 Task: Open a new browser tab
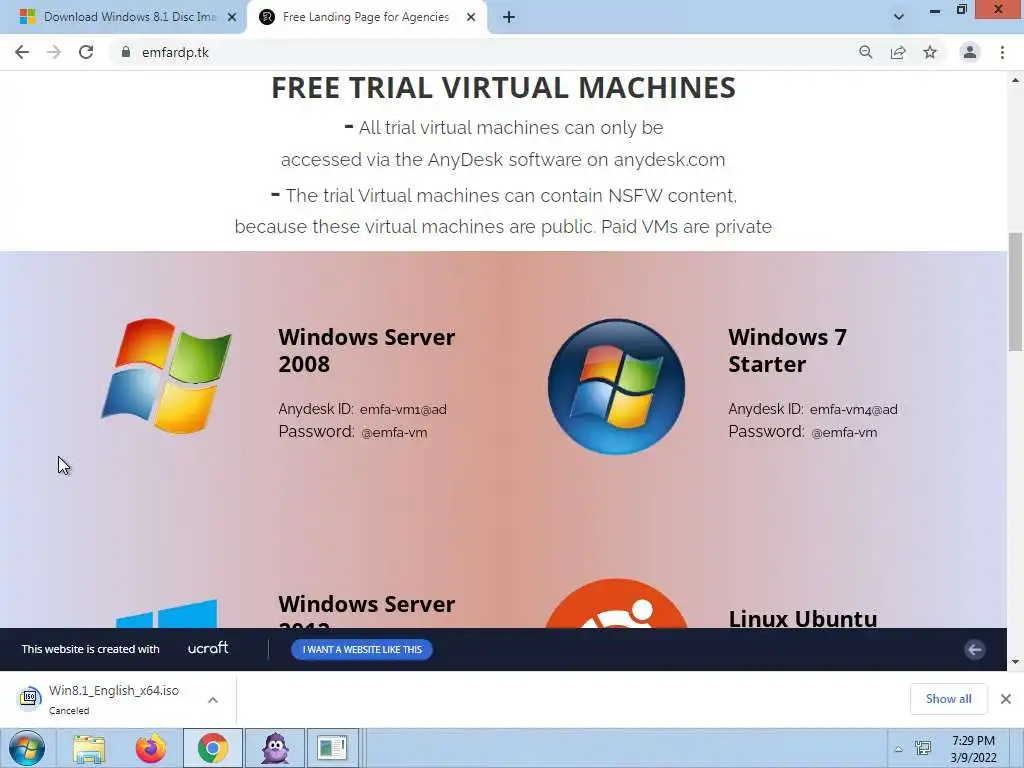point(509,17)
